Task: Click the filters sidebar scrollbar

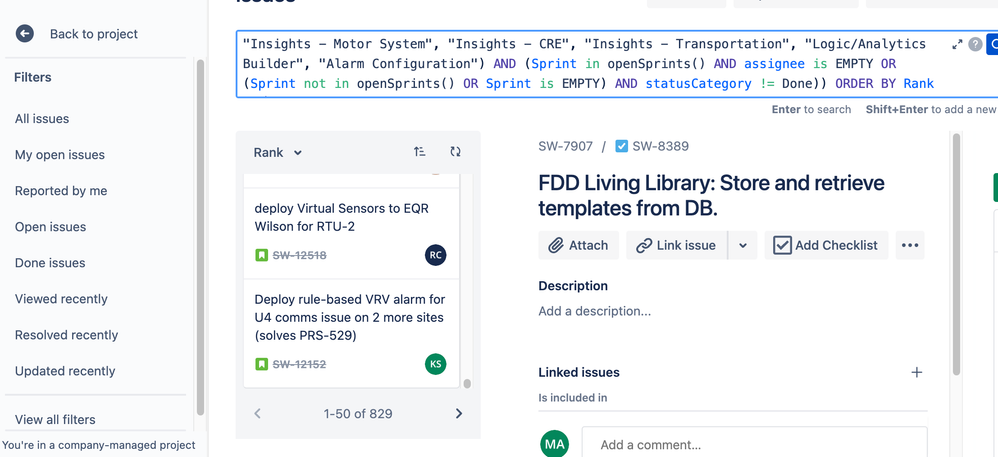Action: (x=200, y=237)
